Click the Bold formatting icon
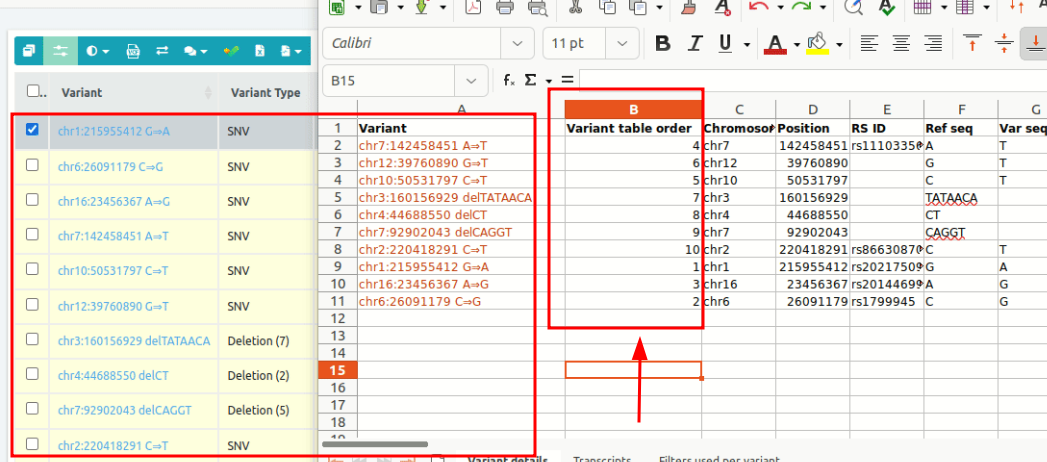Viewport: 1047px width, 462px height. coord(662,44)
